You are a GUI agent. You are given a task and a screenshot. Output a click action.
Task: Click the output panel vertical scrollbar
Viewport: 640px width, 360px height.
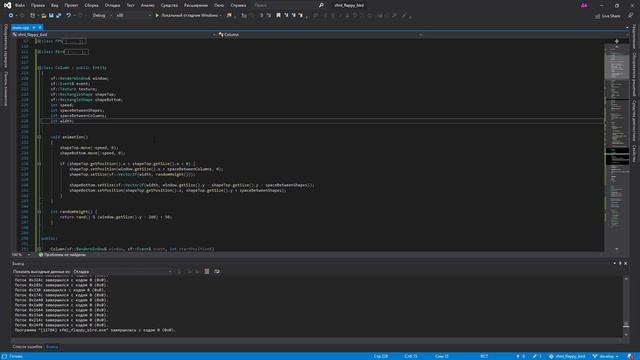click(x=626, y=306)
